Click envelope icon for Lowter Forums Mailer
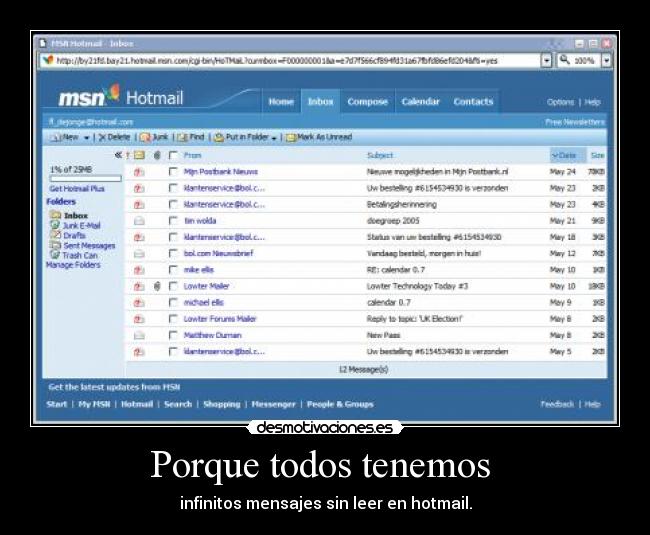The width and height of the screenshot is (650, 535). point(139,319)
